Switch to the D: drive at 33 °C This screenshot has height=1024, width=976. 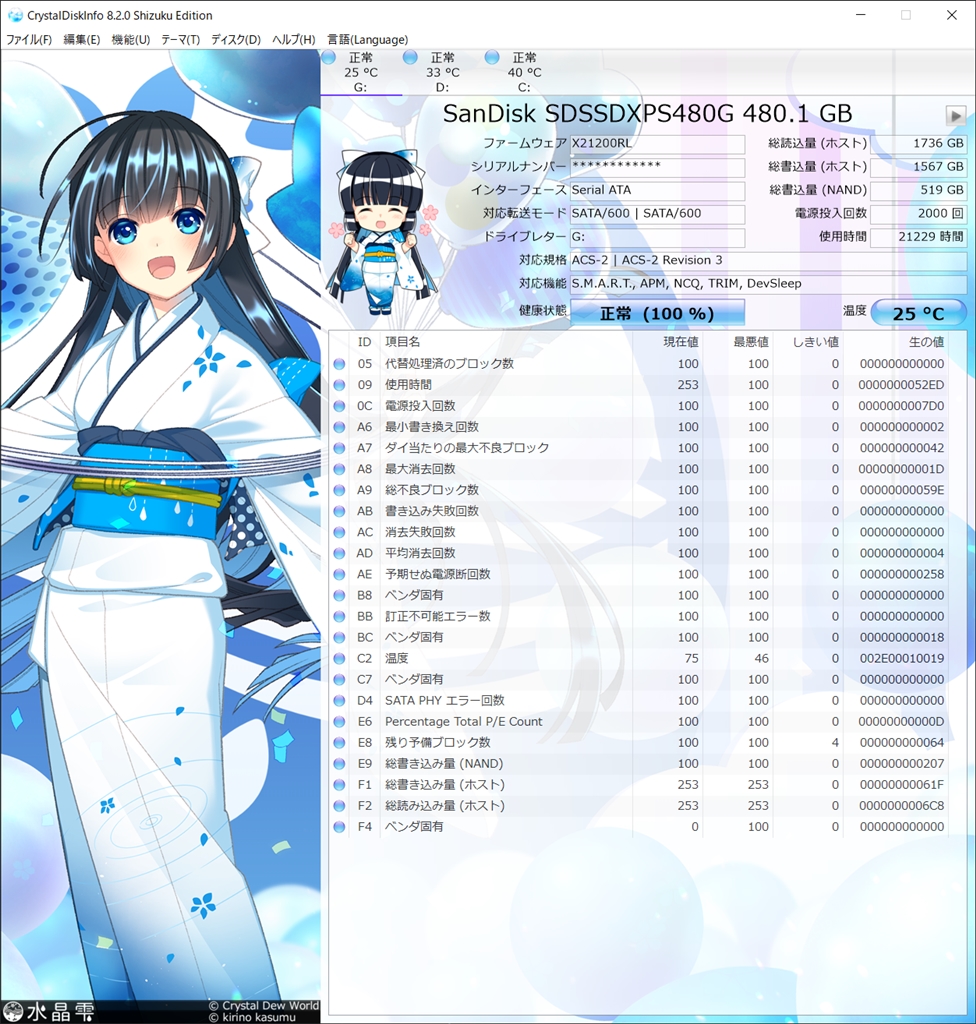pos(442,72)
